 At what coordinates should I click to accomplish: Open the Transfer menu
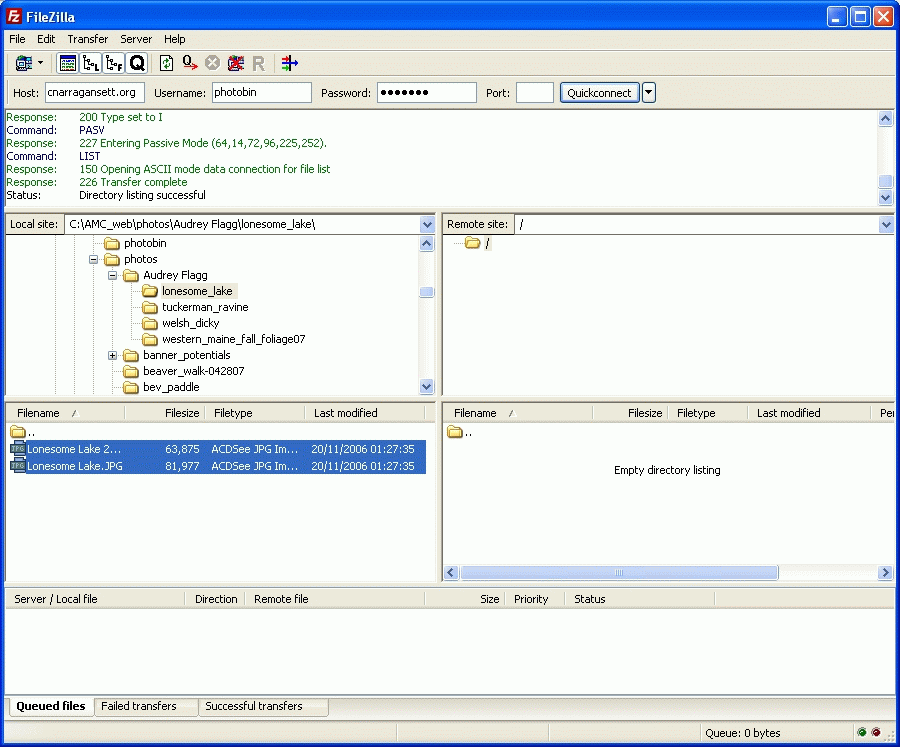tap(88, 39)
